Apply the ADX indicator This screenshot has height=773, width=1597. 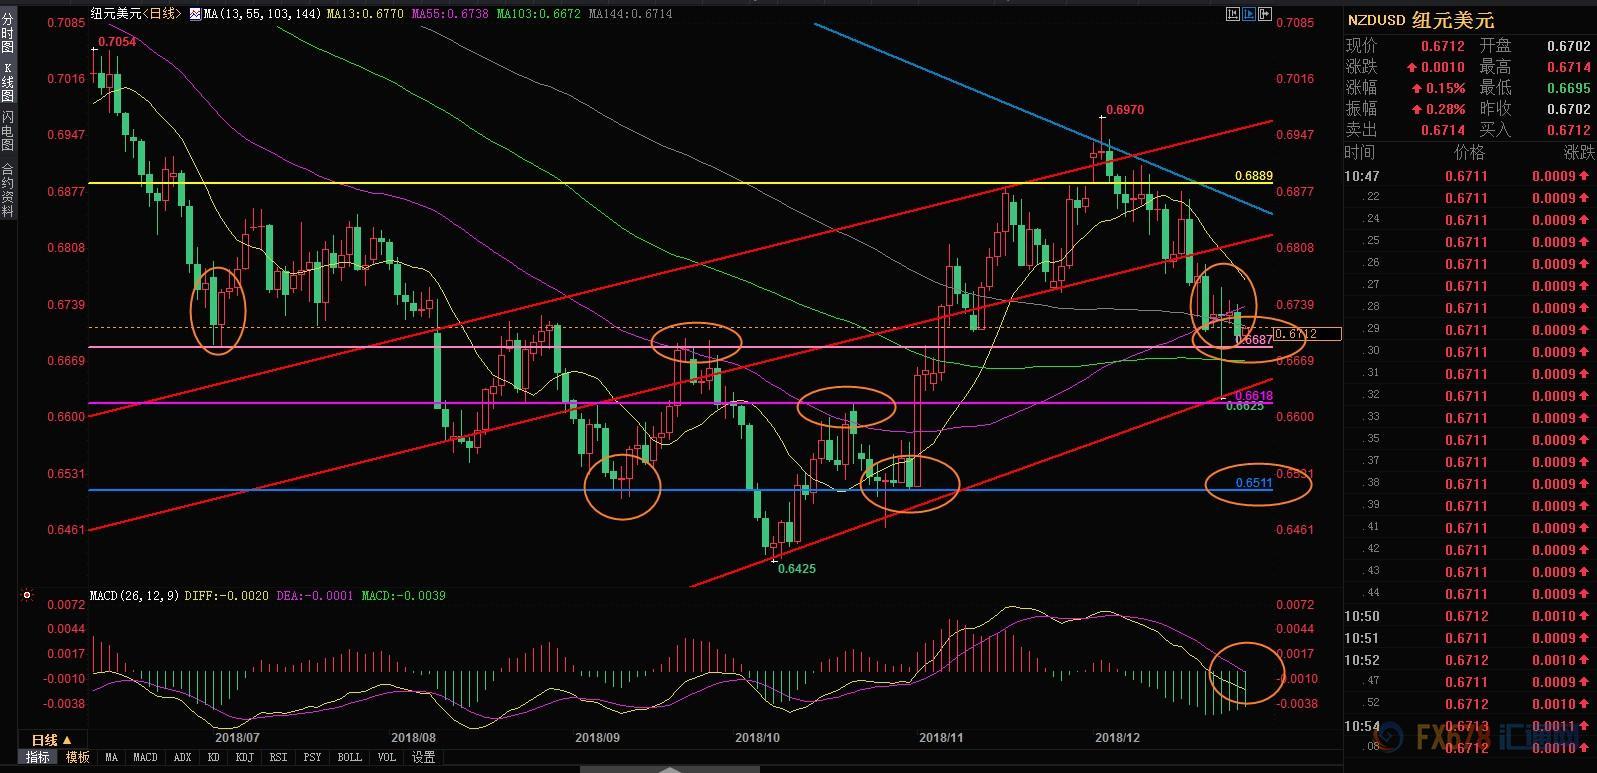(x=182, y=758)
